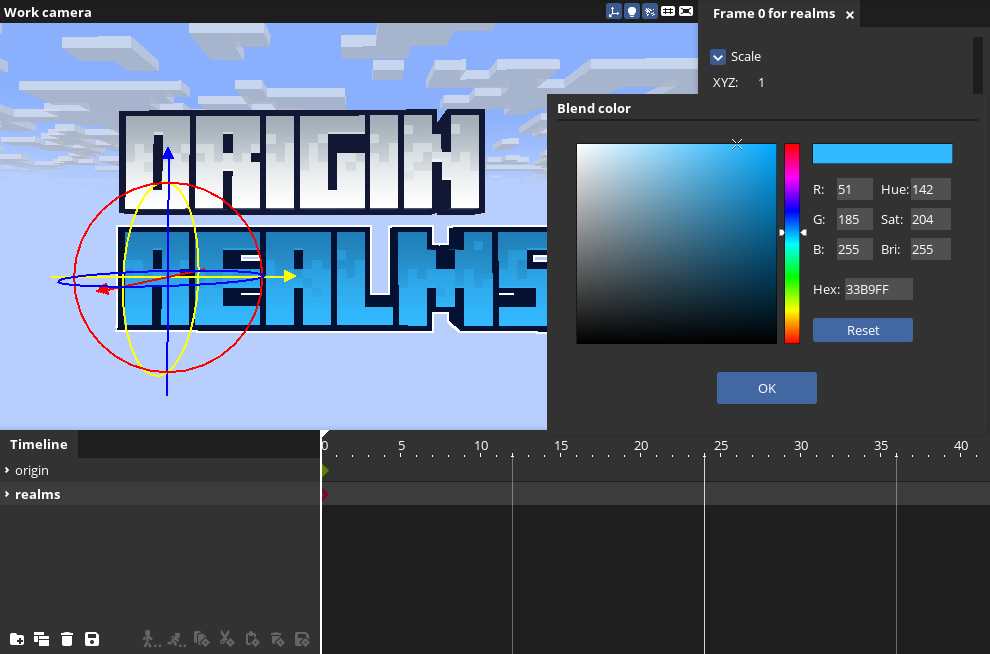Click the Reset color button
Screen dimensions: 990x654
tap(862, 330)
